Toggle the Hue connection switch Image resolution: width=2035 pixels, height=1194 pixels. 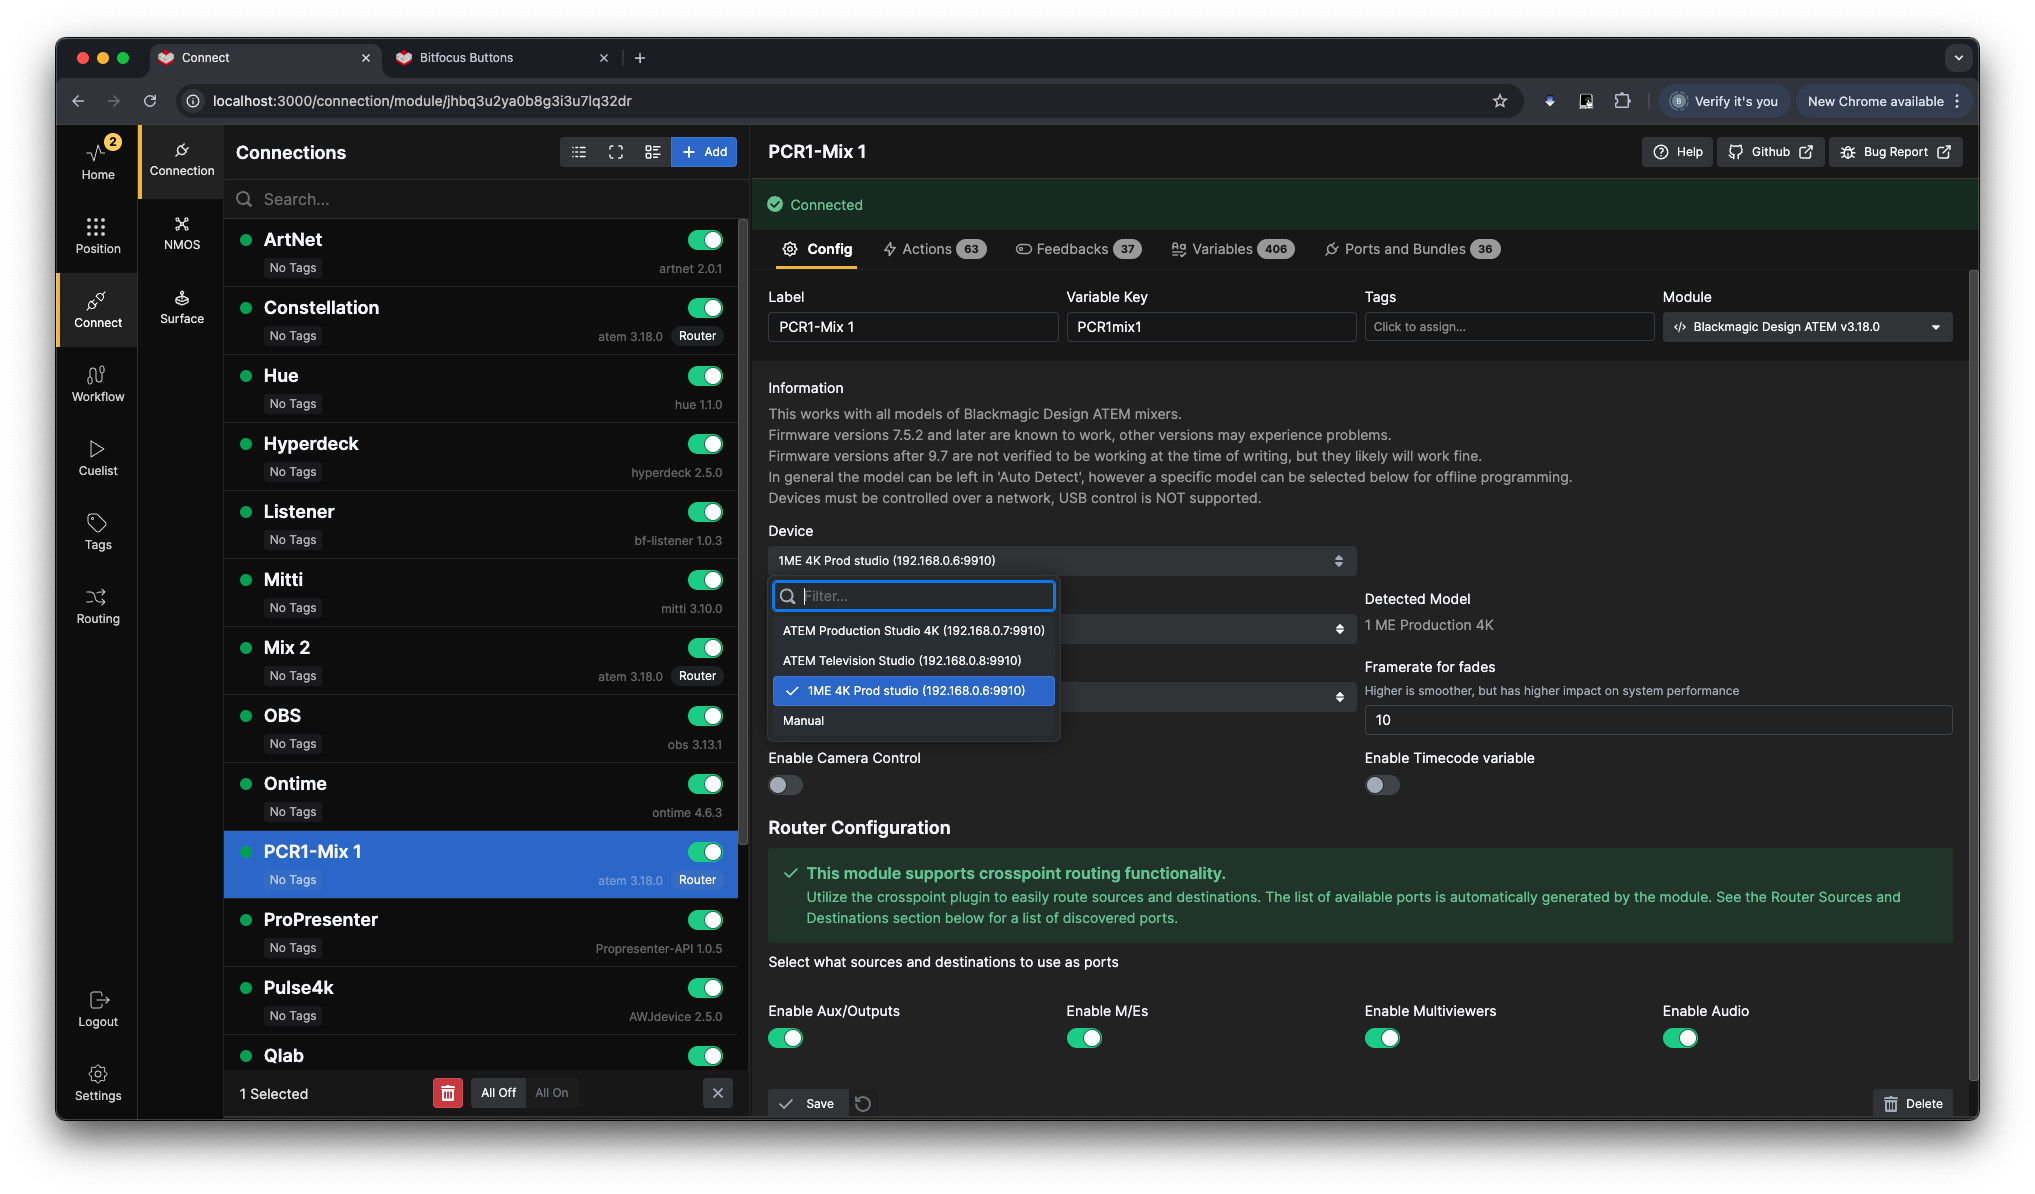pos(705,376)
